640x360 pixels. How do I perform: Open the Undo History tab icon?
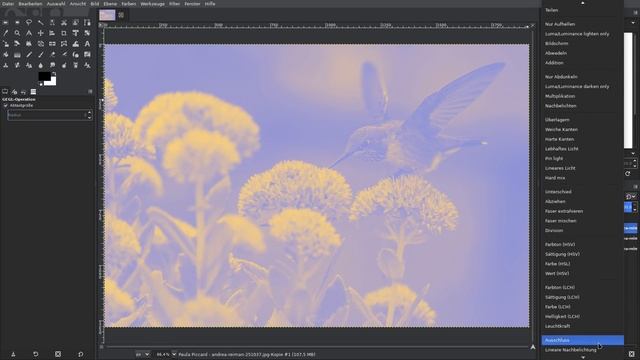pos(24,92)
